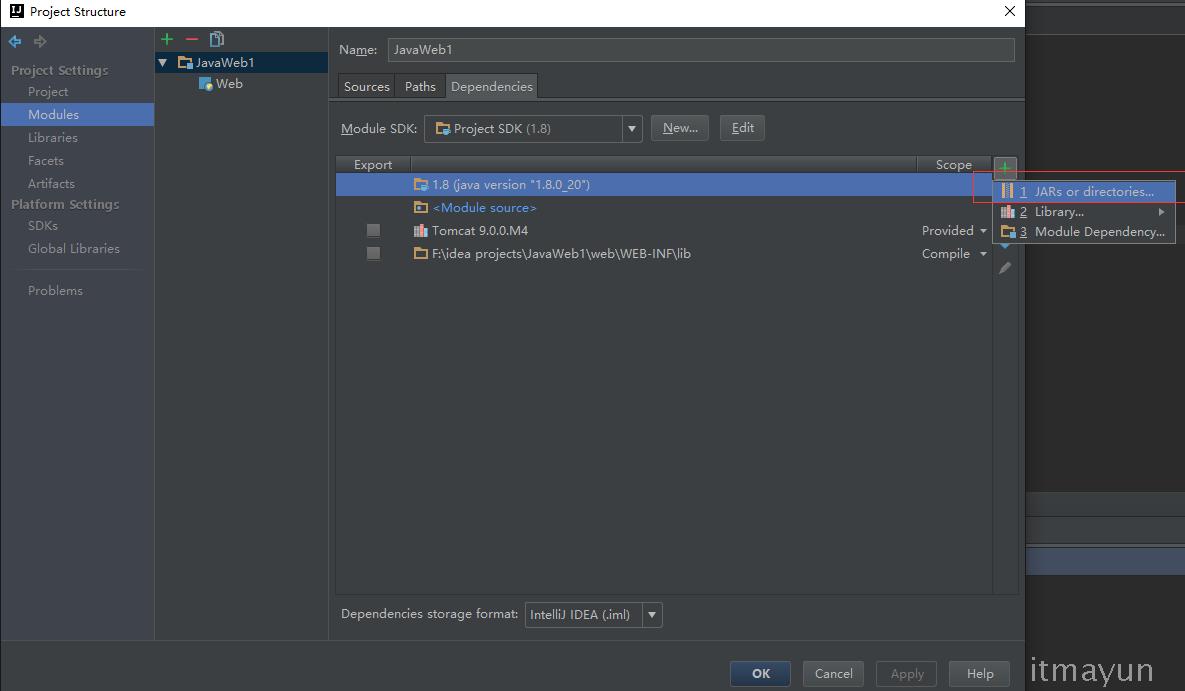Choose Module Dependency... menu item

(1084, 232)
